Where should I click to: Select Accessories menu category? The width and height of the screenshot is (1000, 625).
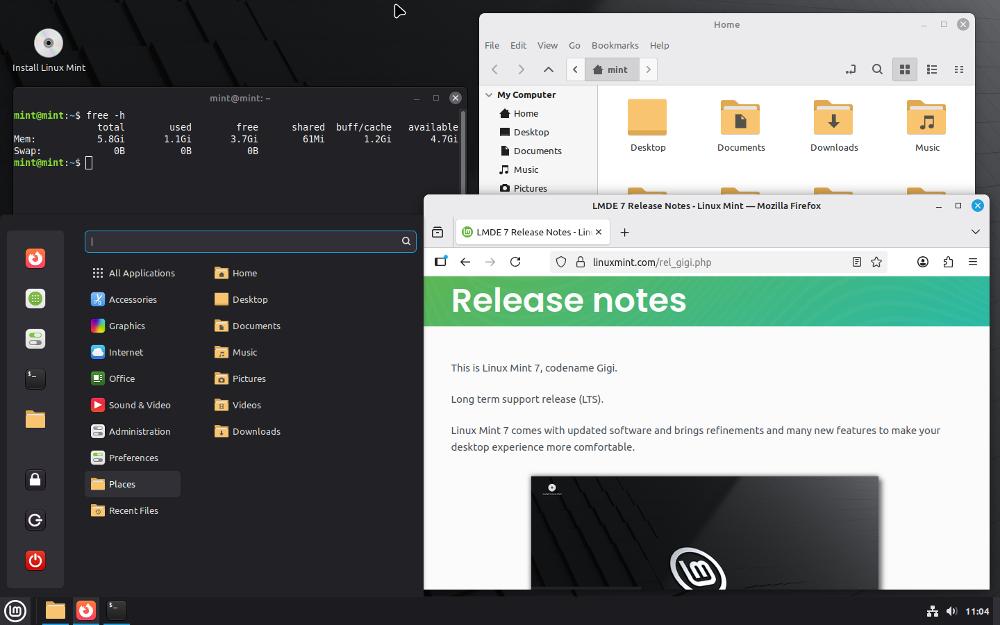tap(133, 299)
